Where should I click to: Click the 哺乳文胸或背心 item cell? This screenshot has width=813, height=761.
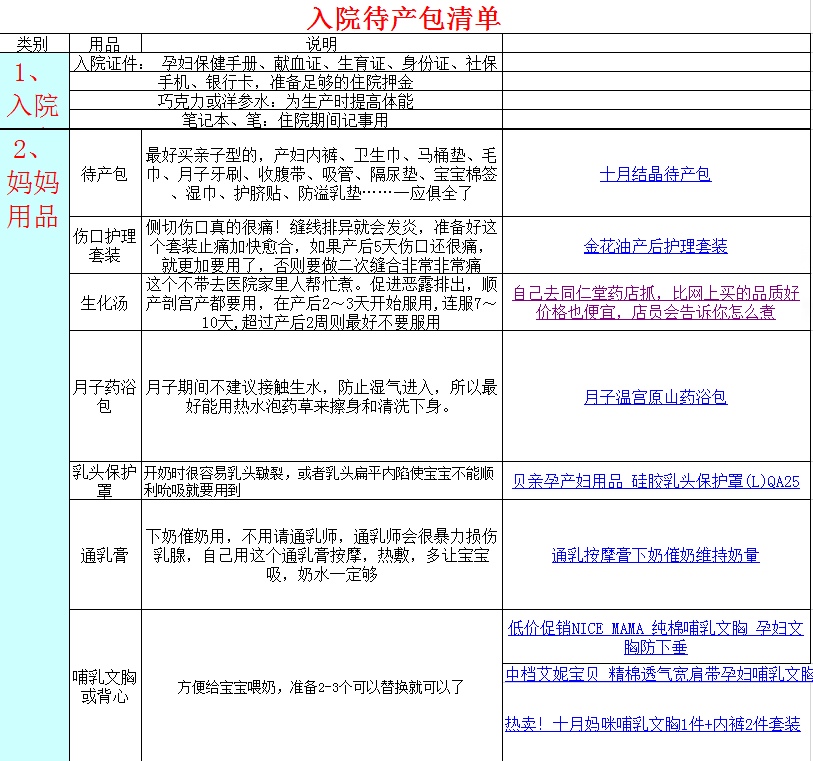(x=105, y=686)
